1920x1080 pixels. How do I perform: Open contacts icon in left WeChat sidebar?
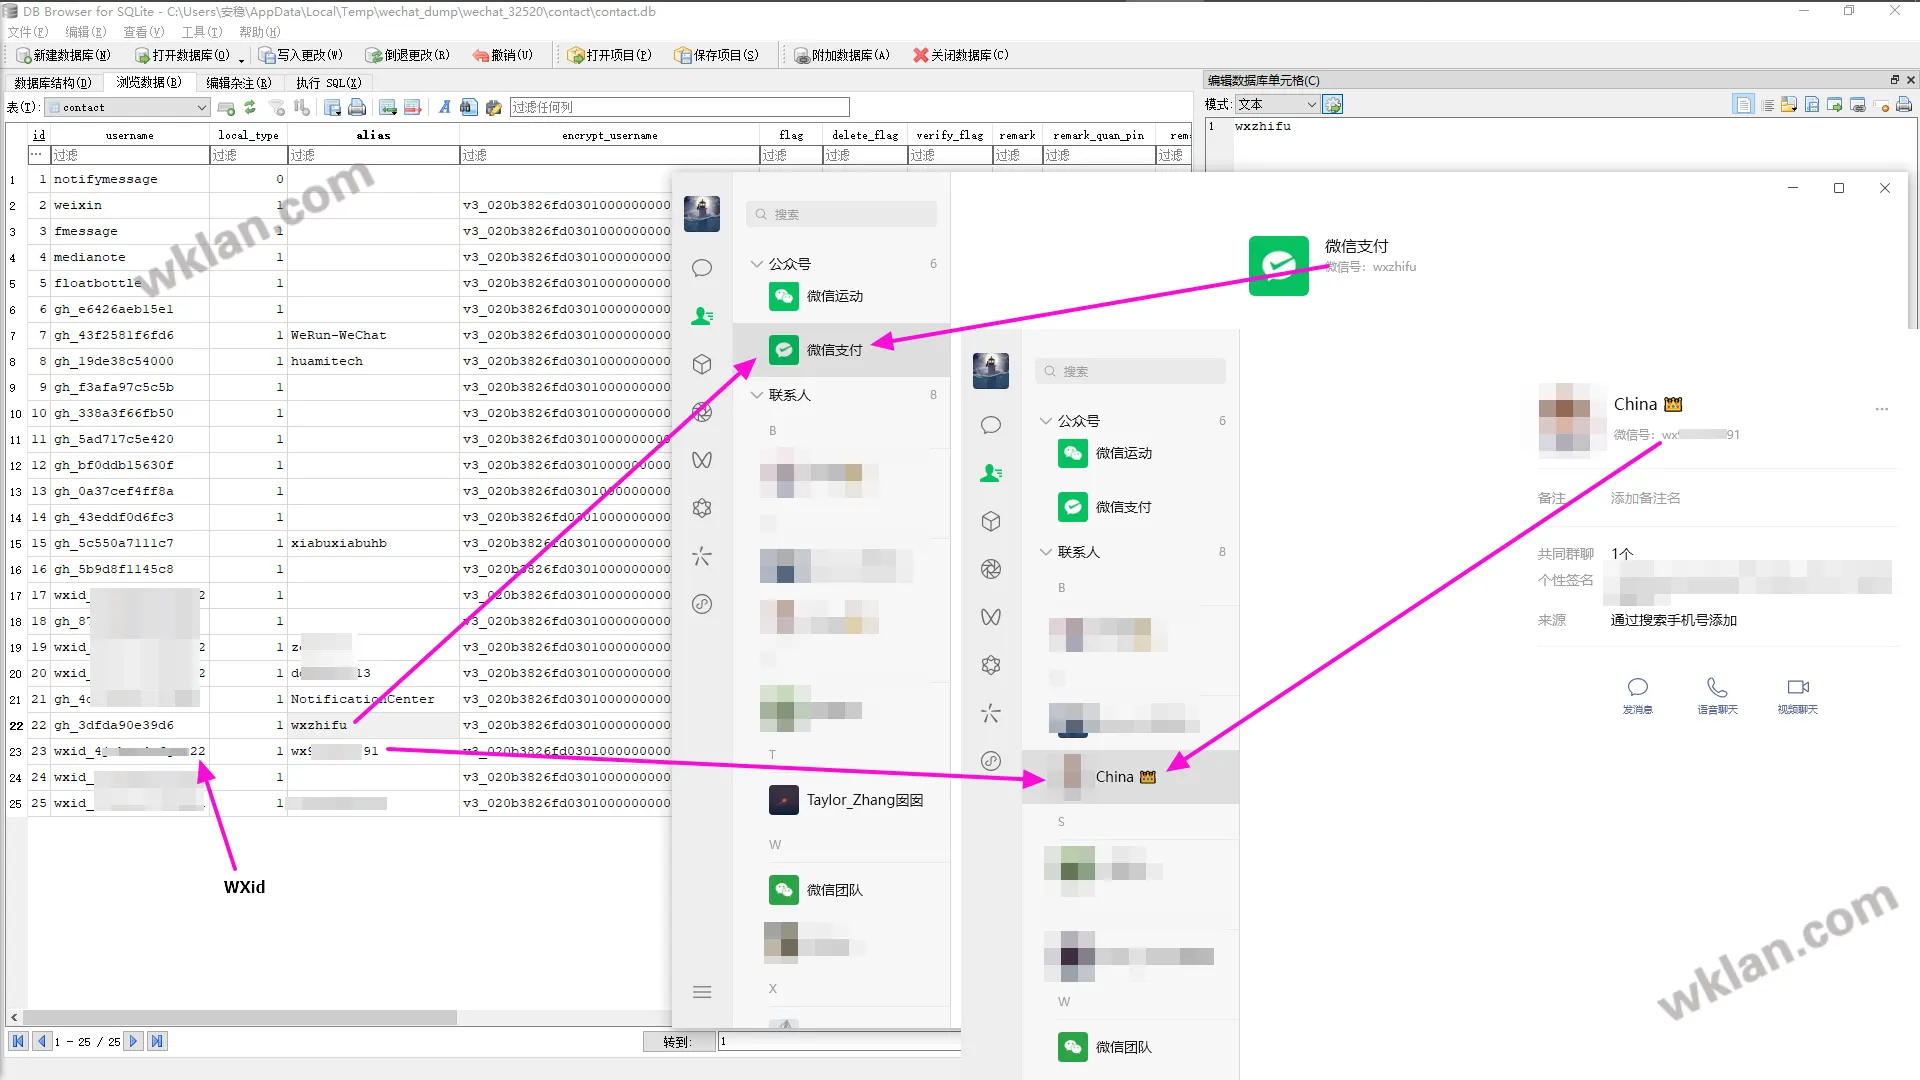702,316
